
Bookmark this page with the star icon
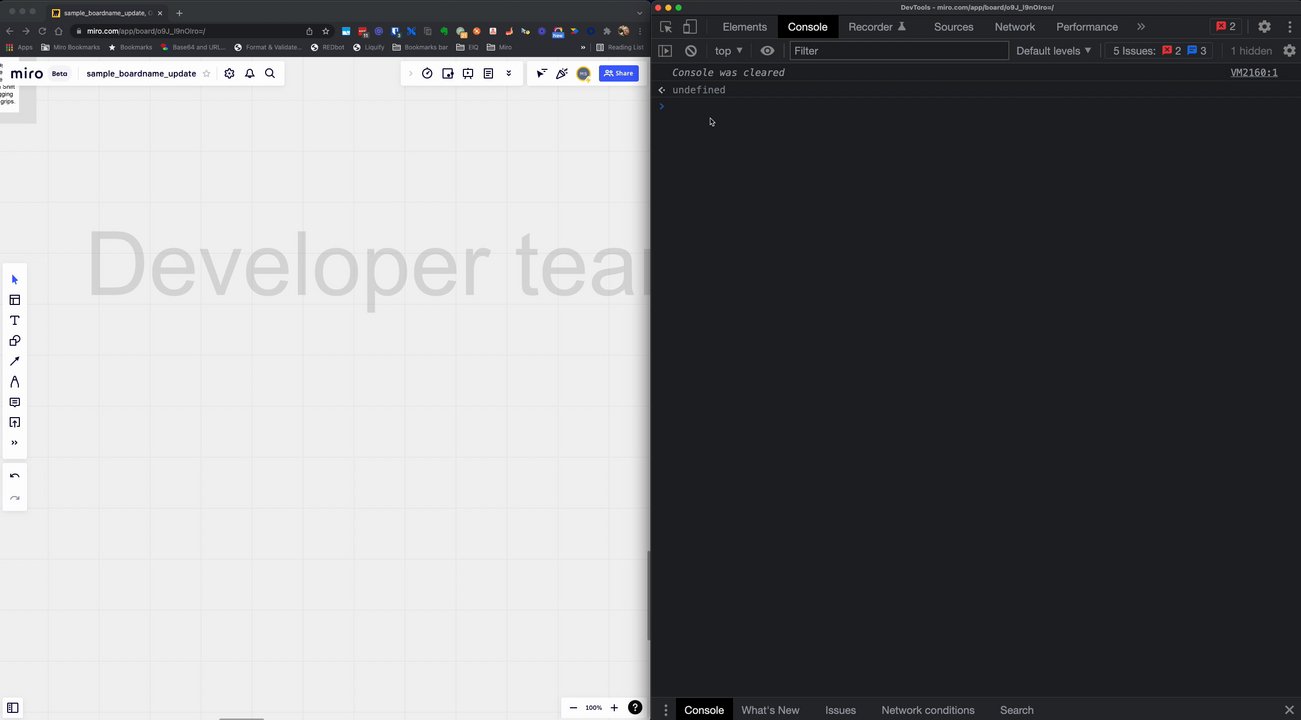click(325, 31)
